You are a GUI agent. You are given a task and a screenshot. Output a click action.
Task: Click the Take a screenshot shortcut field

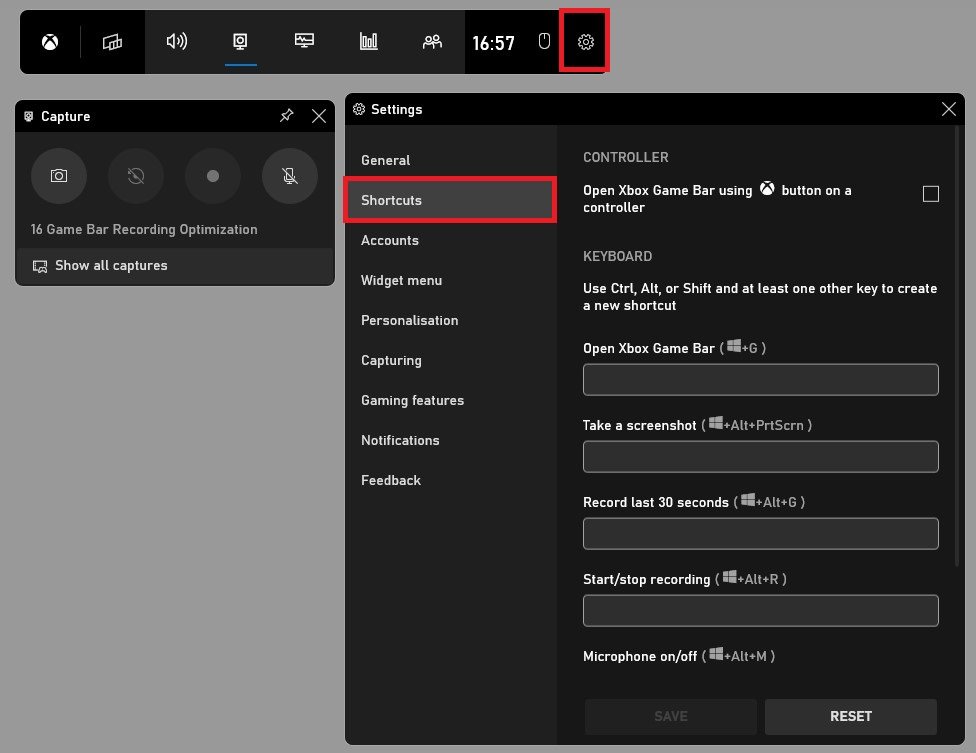coord(760,457)
